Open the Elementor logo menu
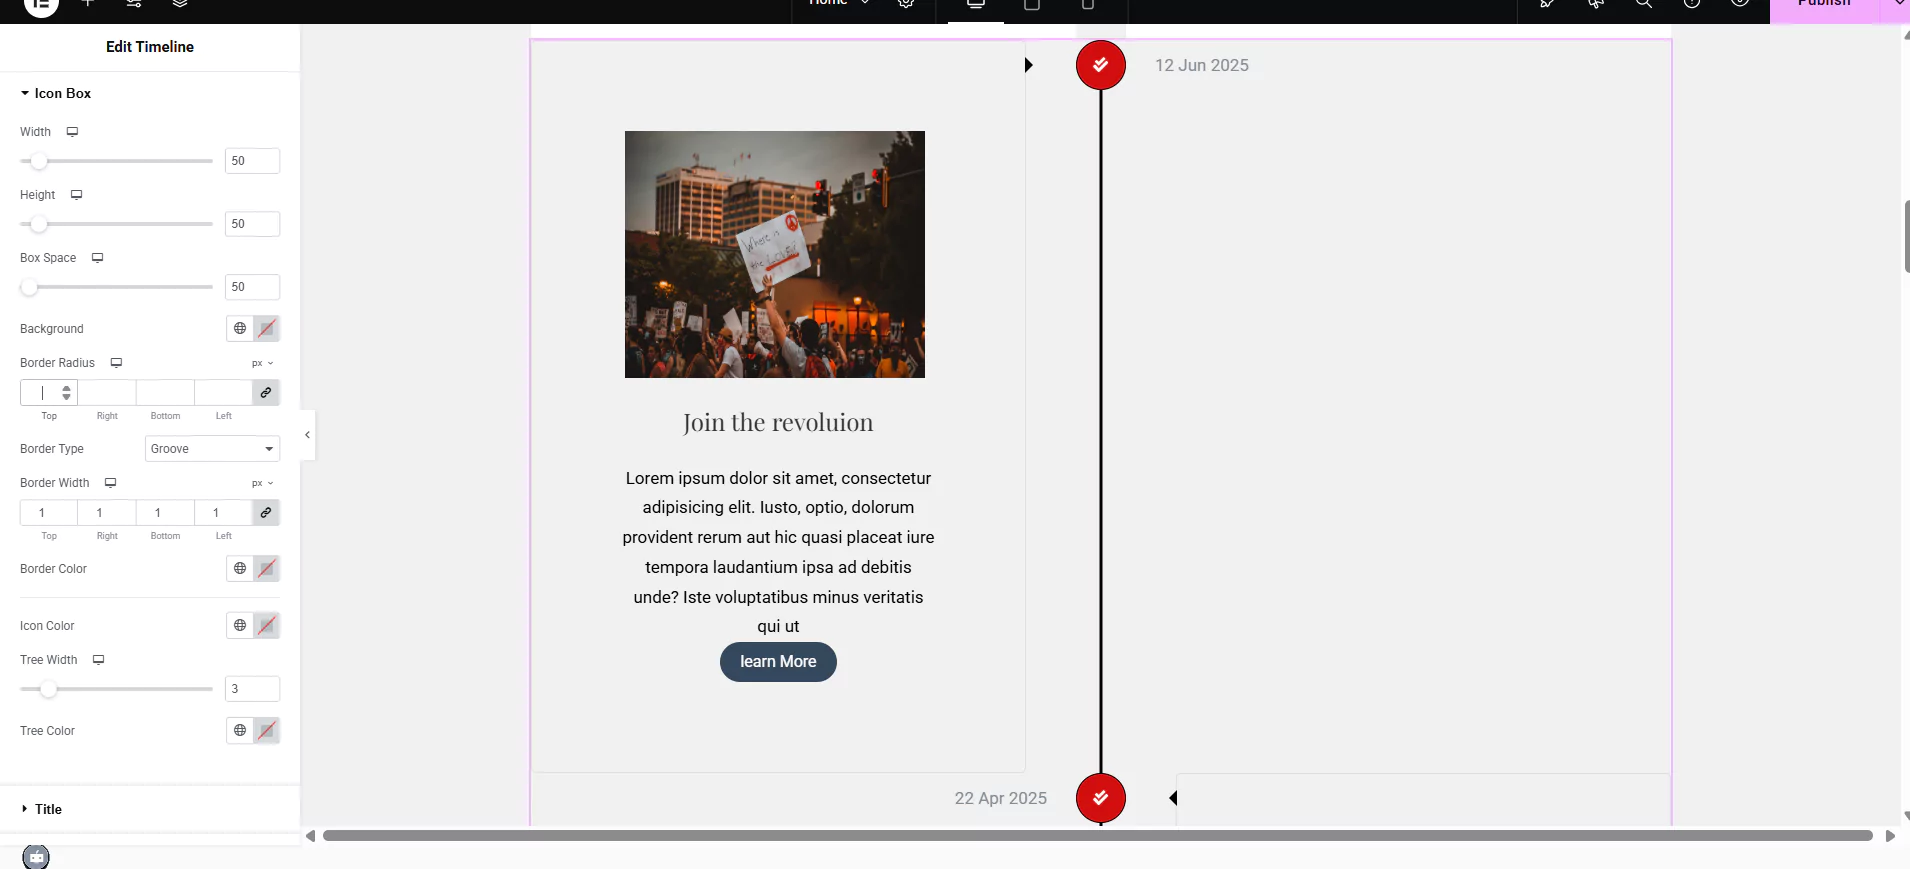Viewport: 1910px width, 869px height. click(41, 5)
